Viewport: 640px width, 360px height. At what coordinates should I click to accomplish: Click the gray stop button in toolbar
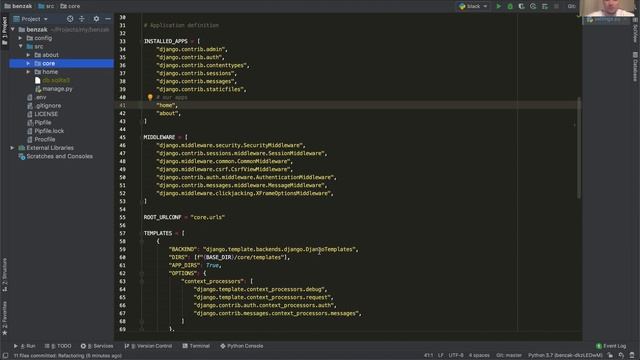(x=556, y=6)
